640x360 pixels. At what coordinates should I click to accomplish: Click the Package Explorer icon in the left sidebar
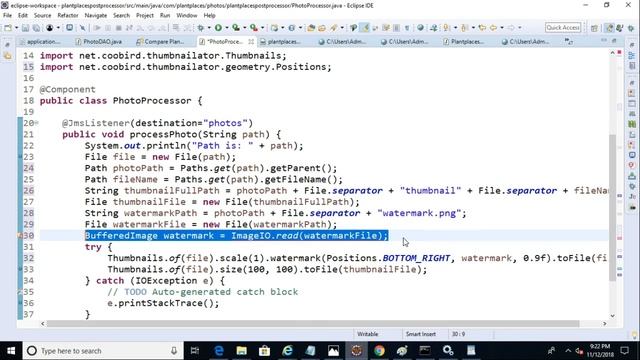(x=7, y=56)
